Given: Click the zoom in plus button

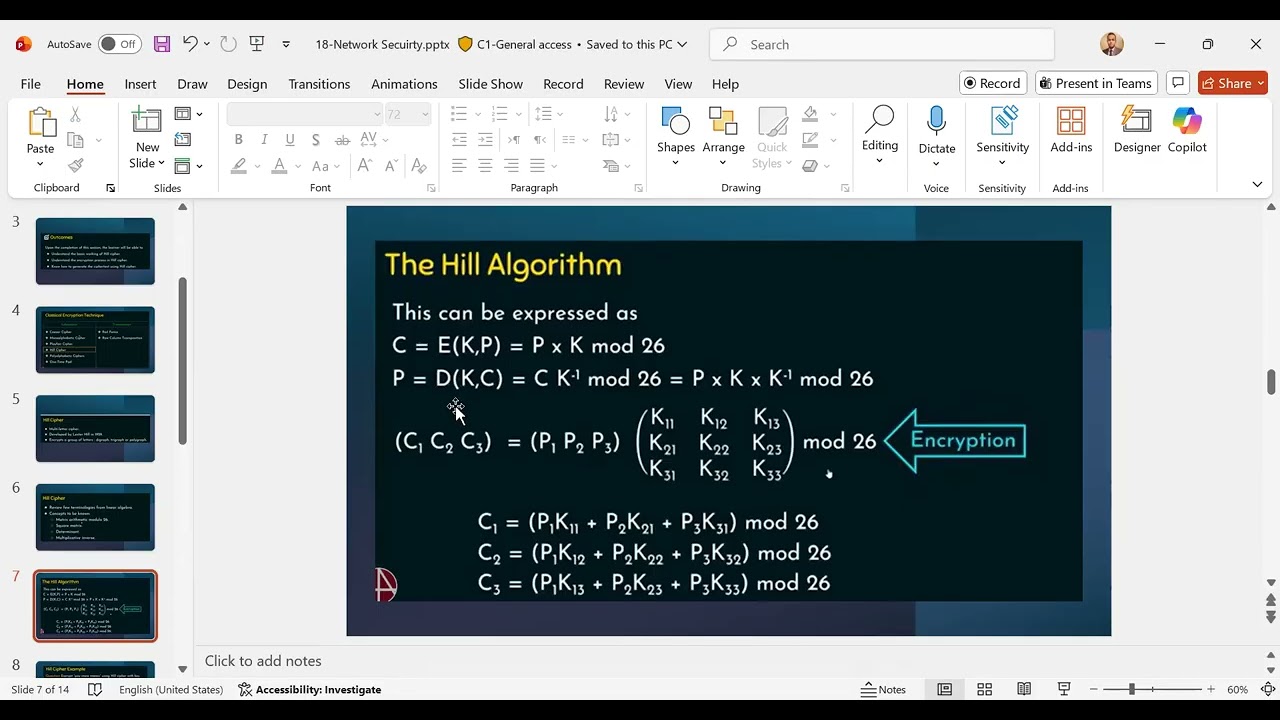Looking at the screenshot, I should click(1211, 689).
